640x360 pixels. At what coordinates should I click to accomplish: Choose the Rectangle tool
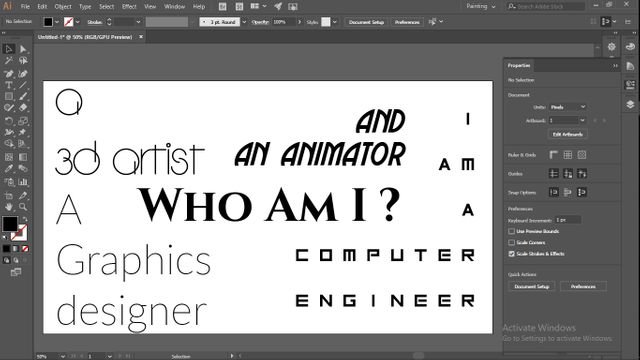9,97
